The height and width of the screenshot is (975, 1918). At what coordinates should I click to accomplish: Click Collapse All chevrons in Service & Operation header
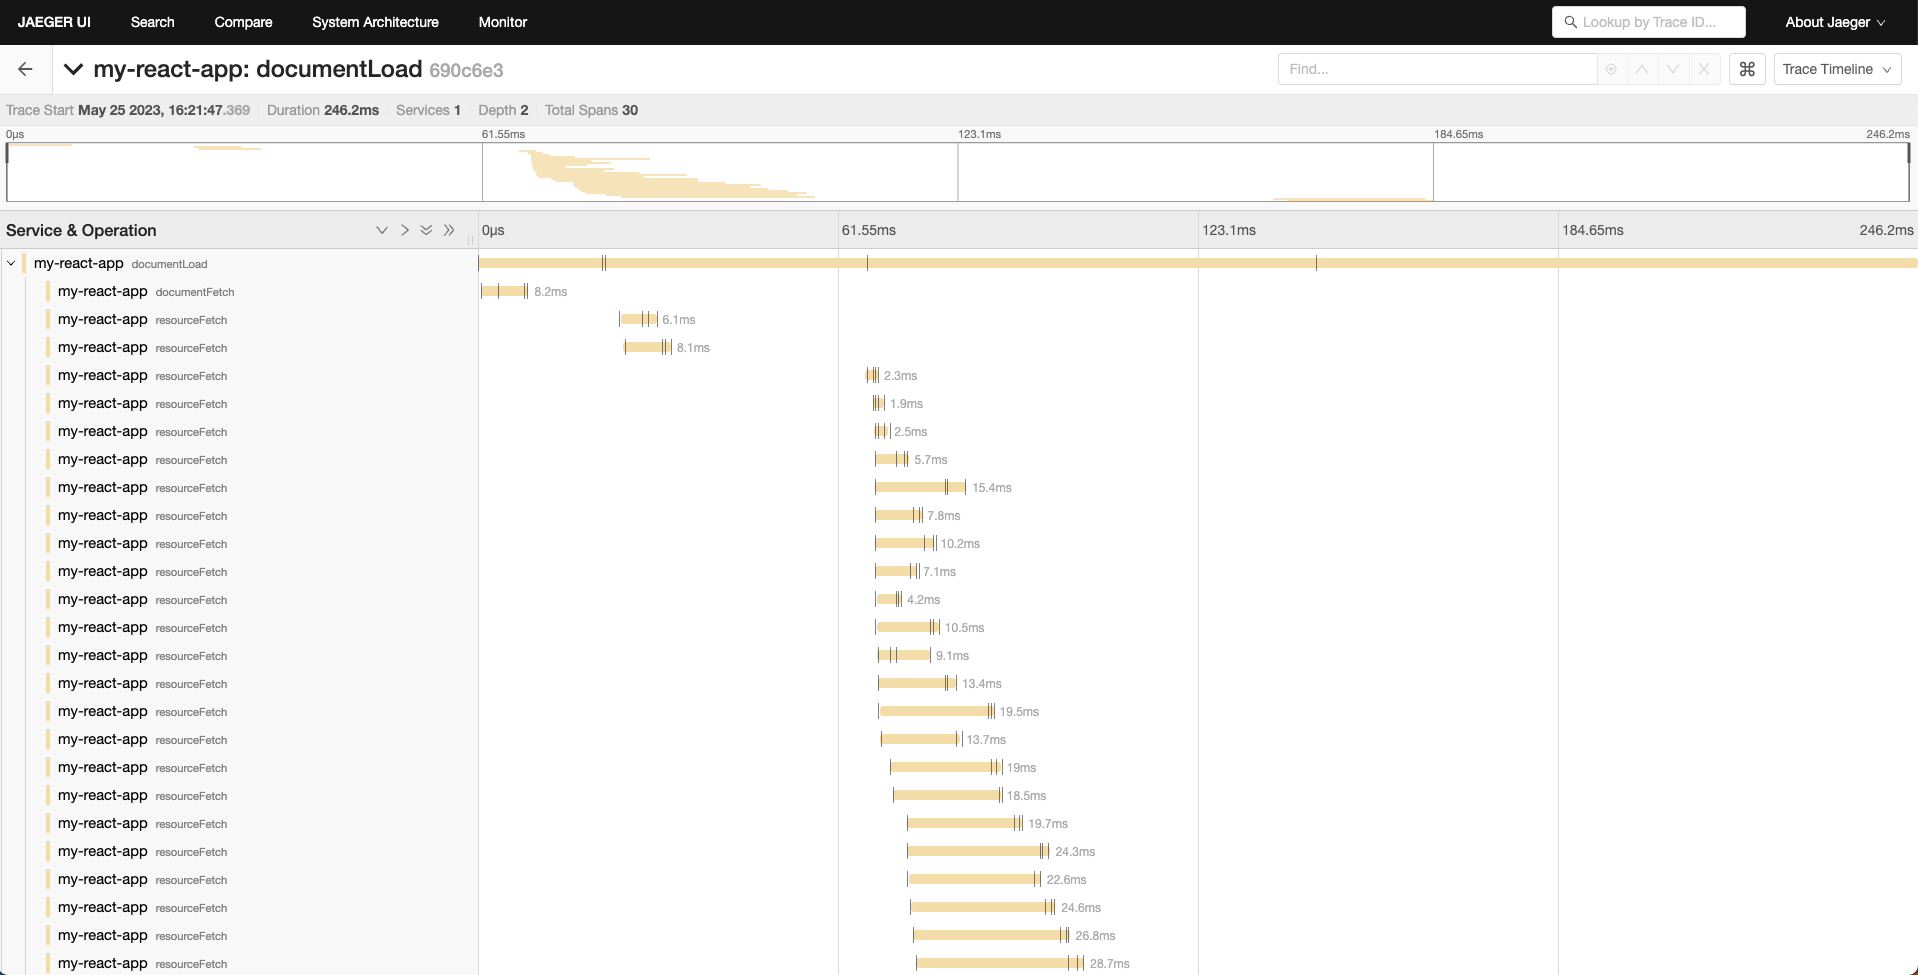click(425, 230)
